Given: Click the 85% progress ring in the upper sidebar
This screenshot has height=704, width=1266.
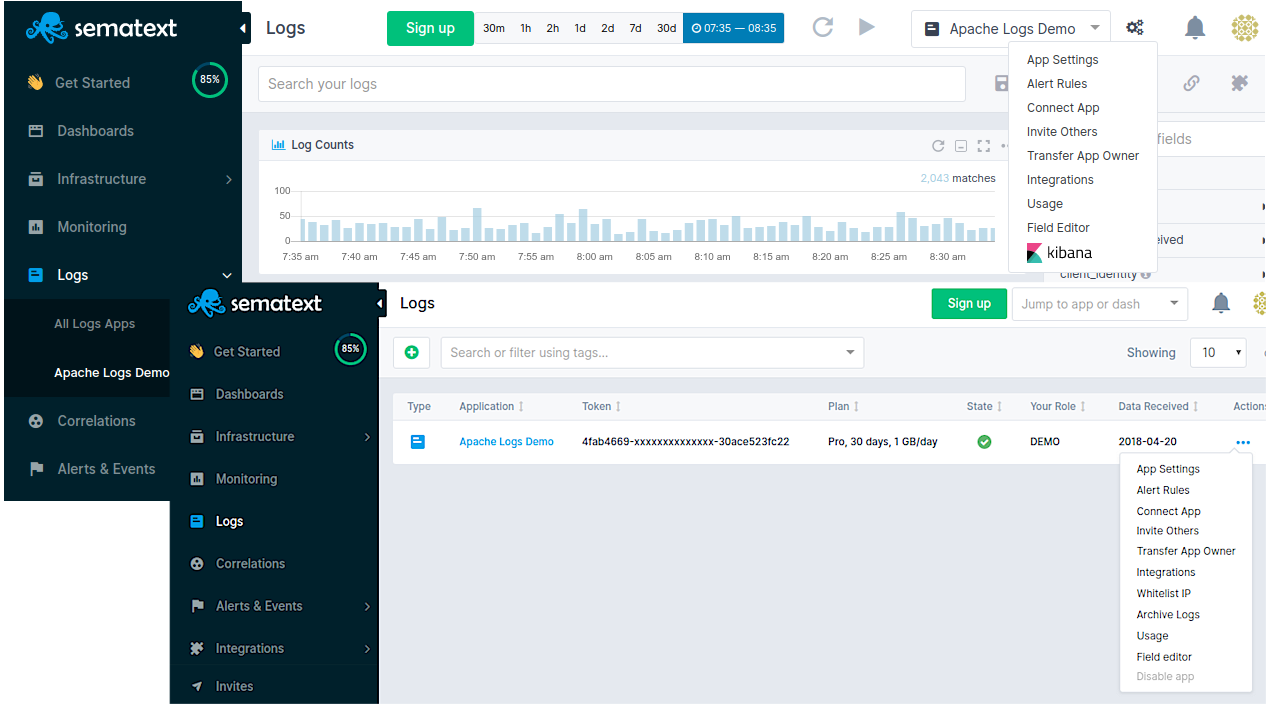Looking at the screenshot, I should point(210,80).
